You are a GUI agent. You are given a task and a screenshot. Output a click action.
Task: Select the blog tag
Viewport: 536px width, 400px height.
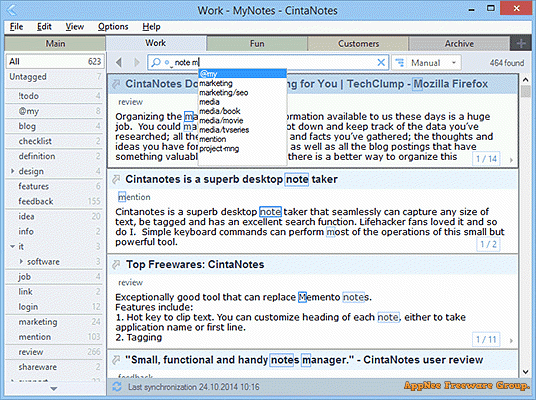click(55, 126)
